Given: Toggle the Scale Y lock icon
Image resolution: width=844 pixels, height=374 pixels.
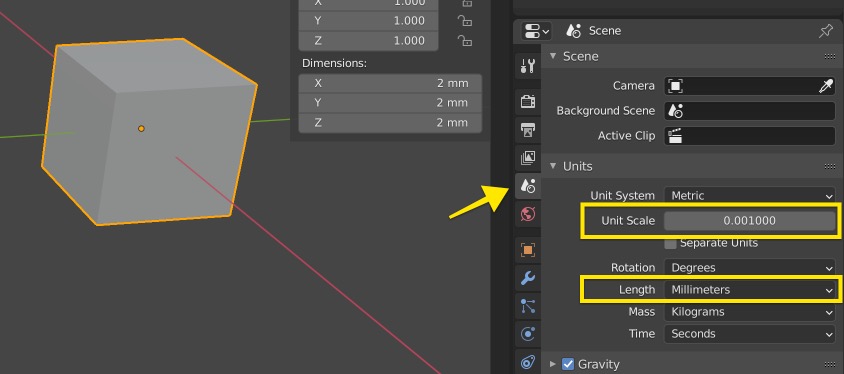Looking at the screenshot, I should [464, 20].
